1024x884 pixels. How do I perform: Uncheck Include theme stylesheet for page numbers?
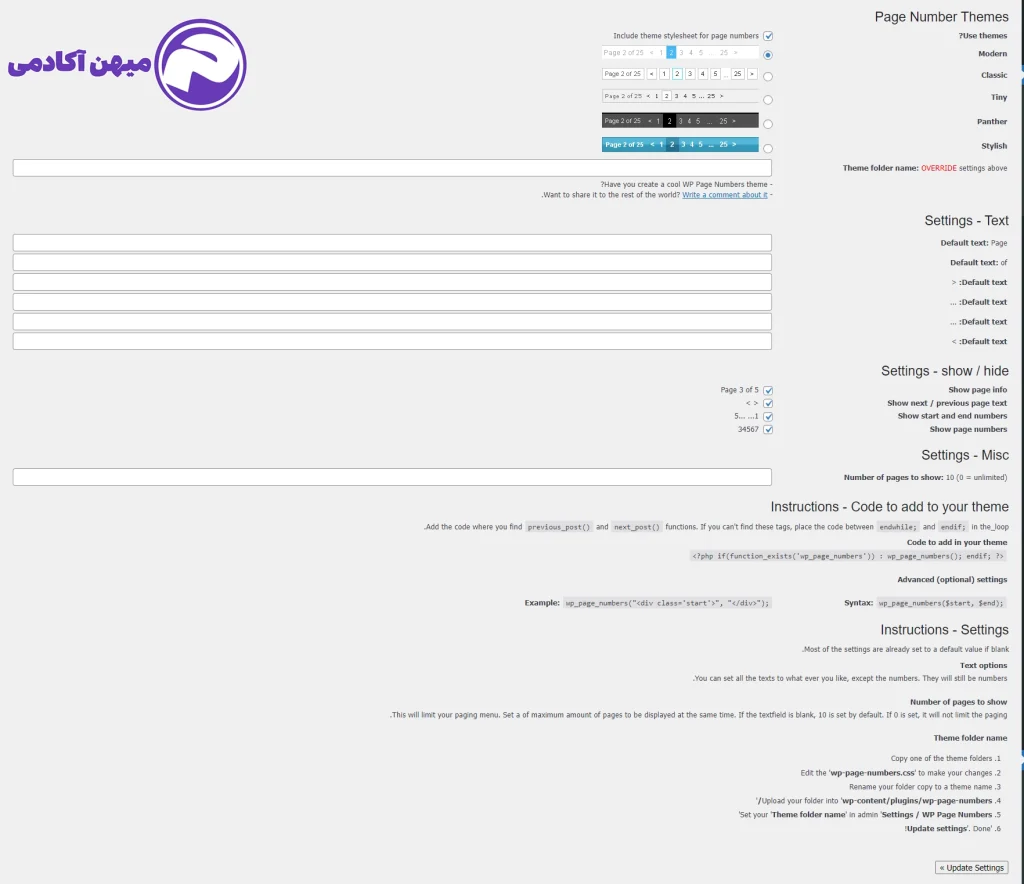click(x=768, y=35)
